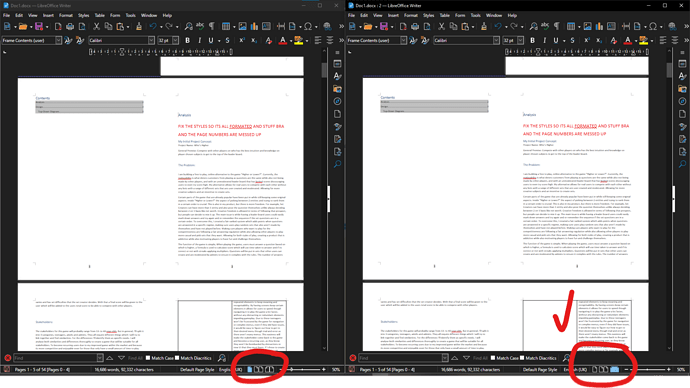Viewport: 690px width, 388px height.
Task: Expand Insert Table dropdown arrow in left window
Action: coord(234,27)
